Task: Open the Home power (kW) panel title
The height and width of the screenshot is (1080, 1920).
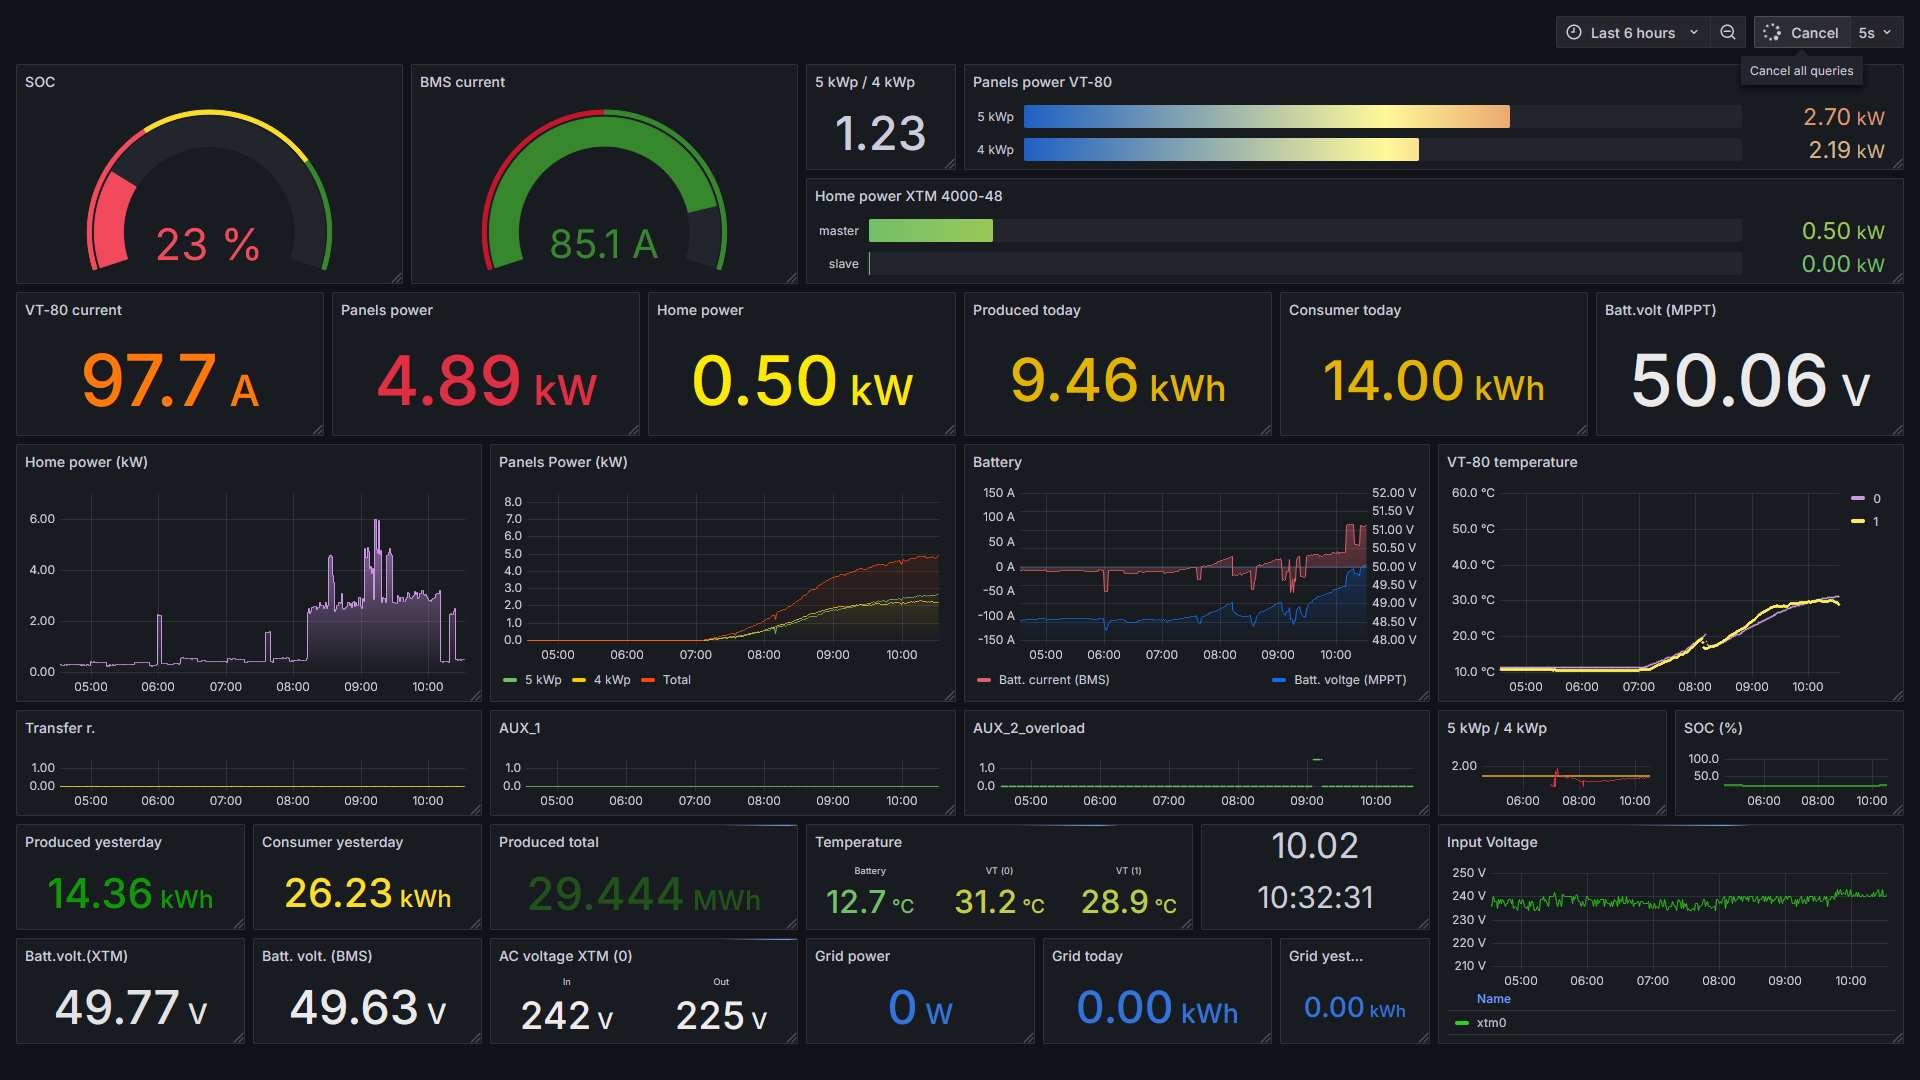Action: [x=86, y=462]
